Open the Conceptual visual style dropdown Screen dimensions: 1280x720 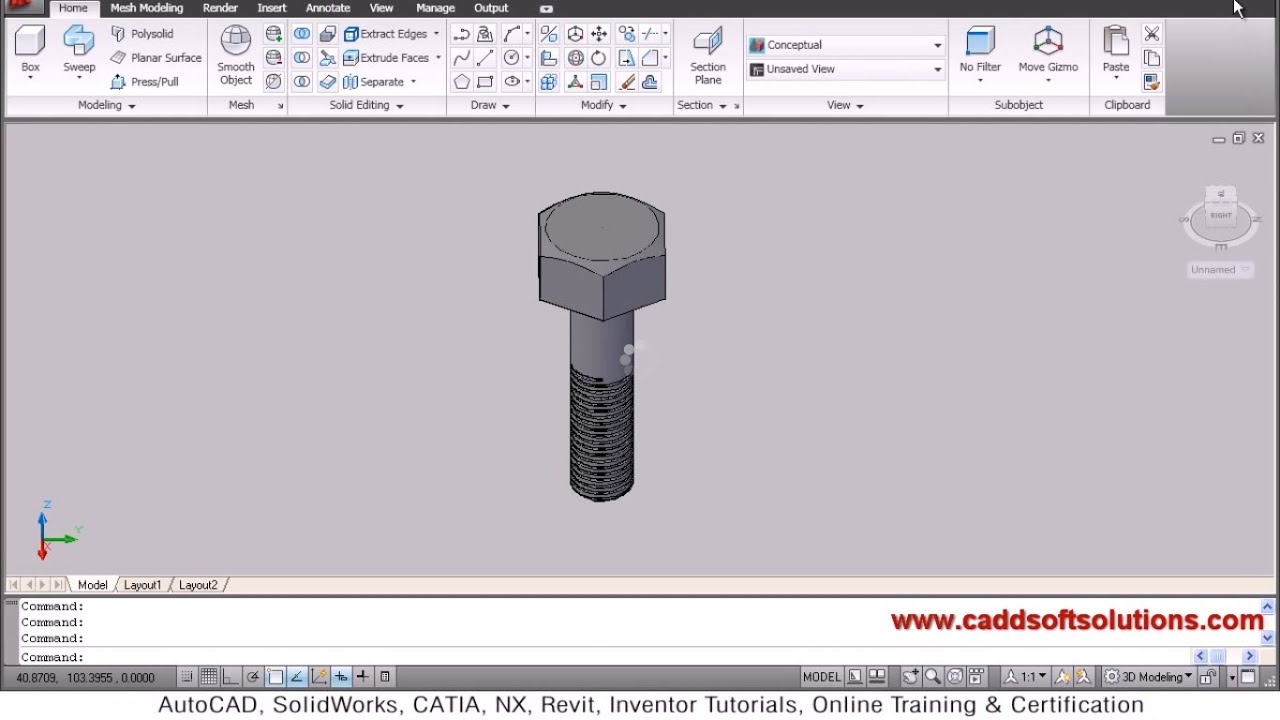[845, 45]
